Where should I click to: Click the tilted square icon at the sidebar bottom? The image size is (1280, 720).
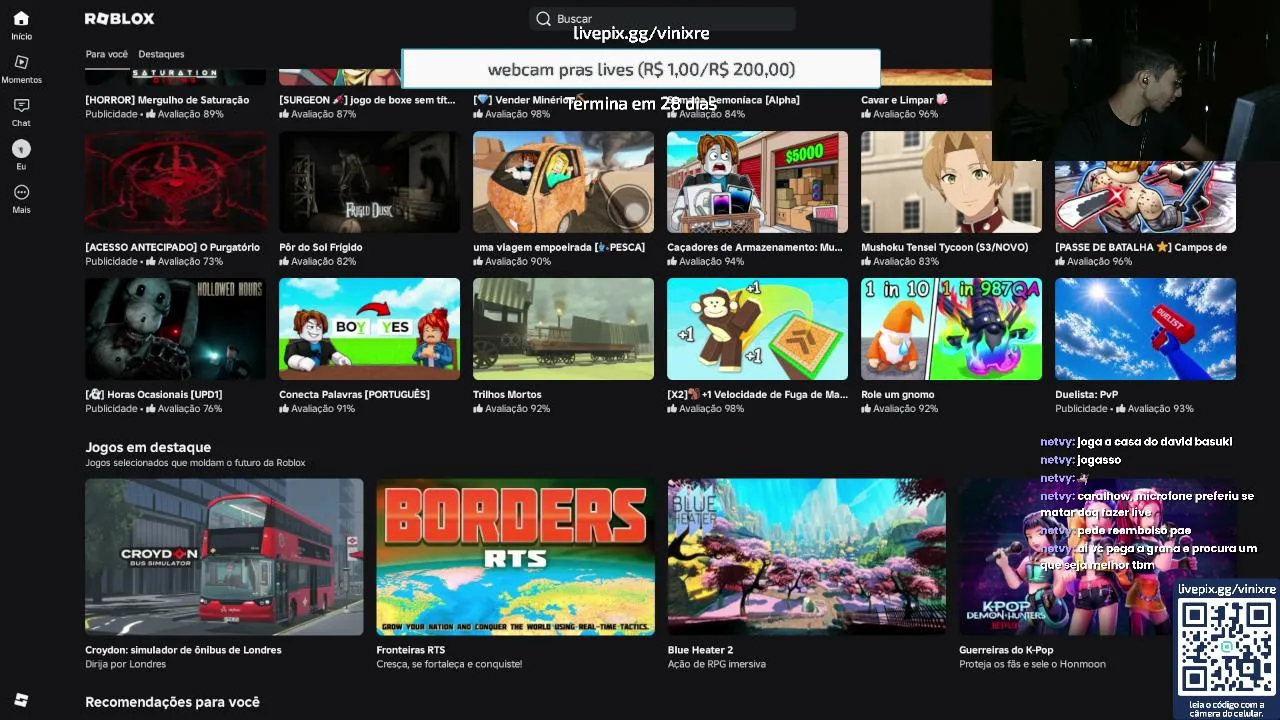[x=21, y=700]
